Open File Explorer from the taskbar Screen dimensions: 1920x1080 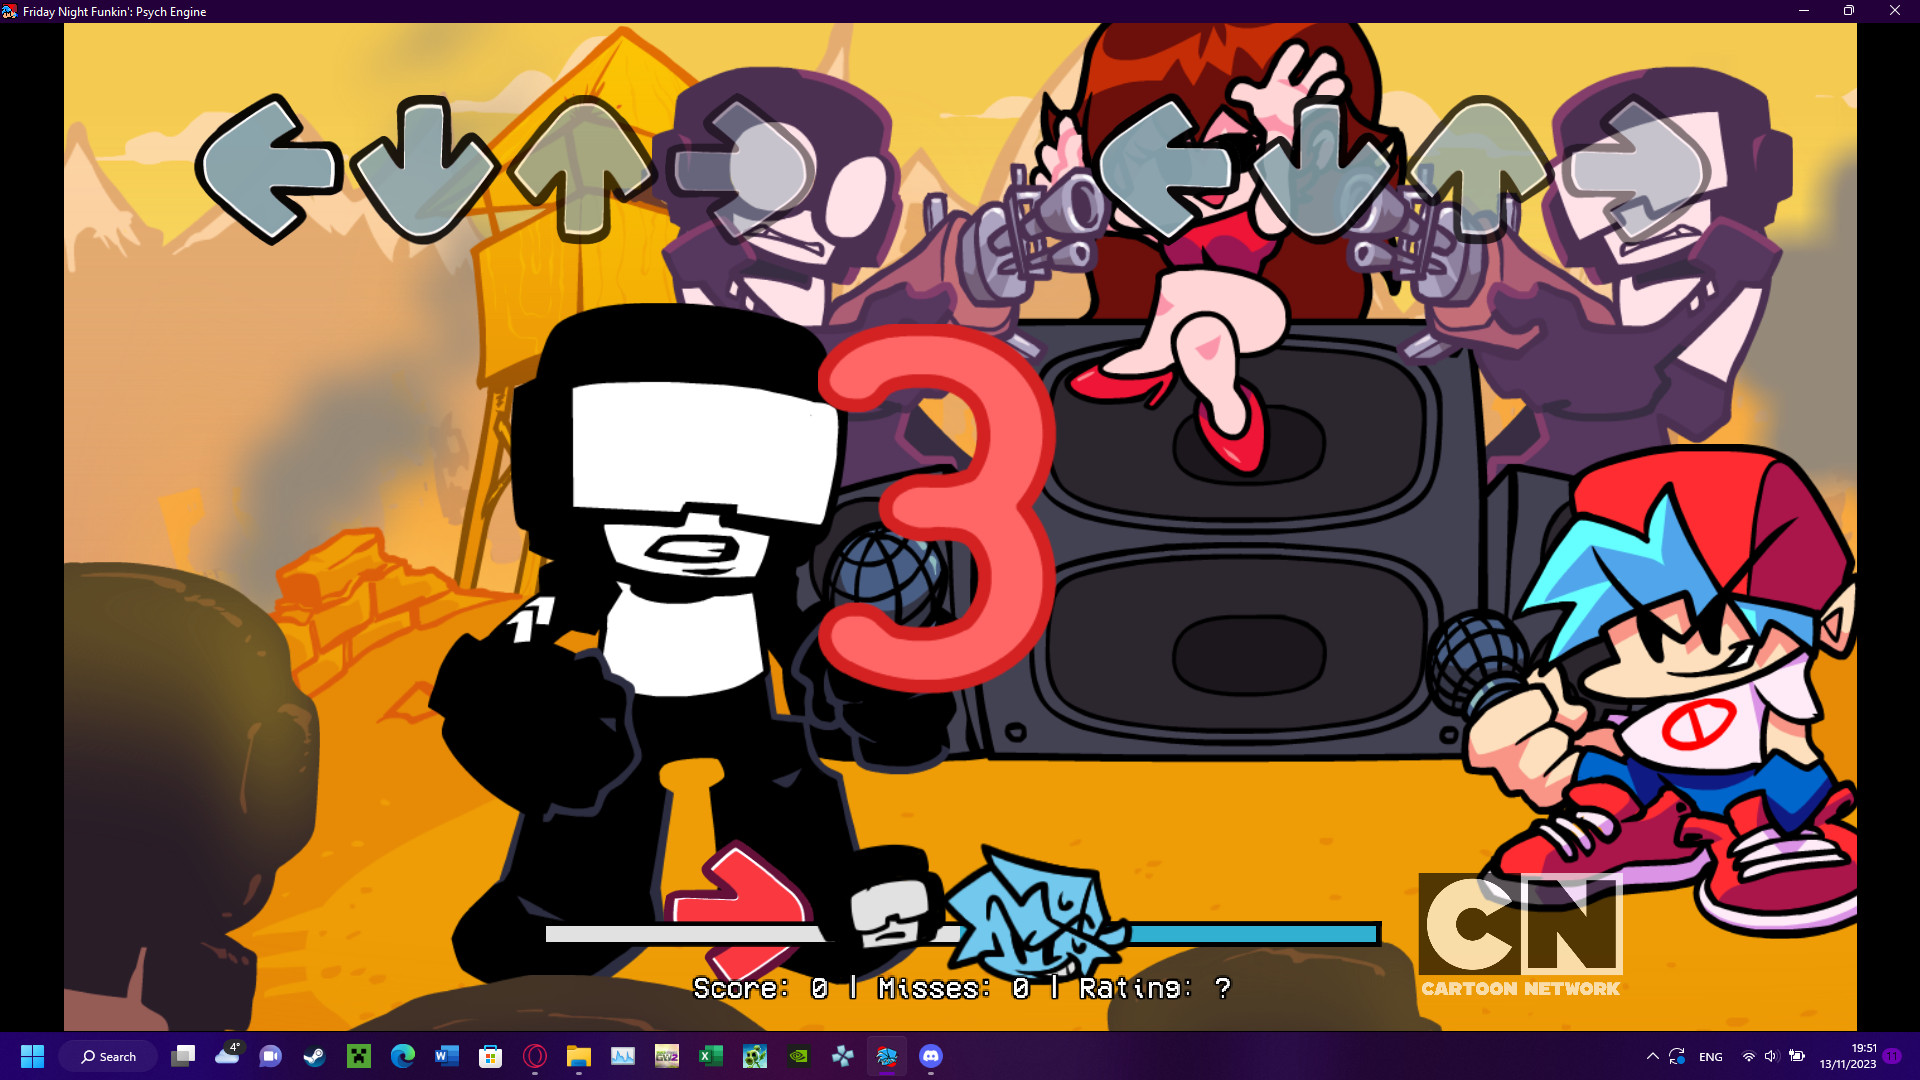pos(577,1056)
